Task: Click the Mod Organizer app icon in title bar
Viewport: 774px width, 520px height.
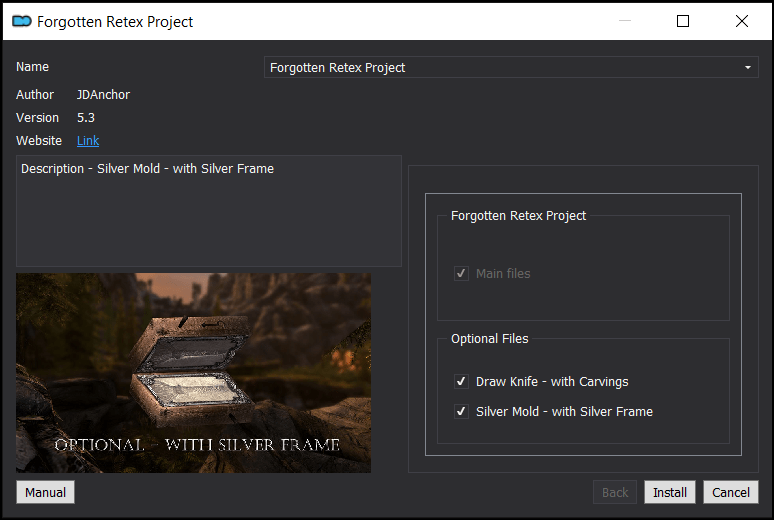Action: coord(22,21)
